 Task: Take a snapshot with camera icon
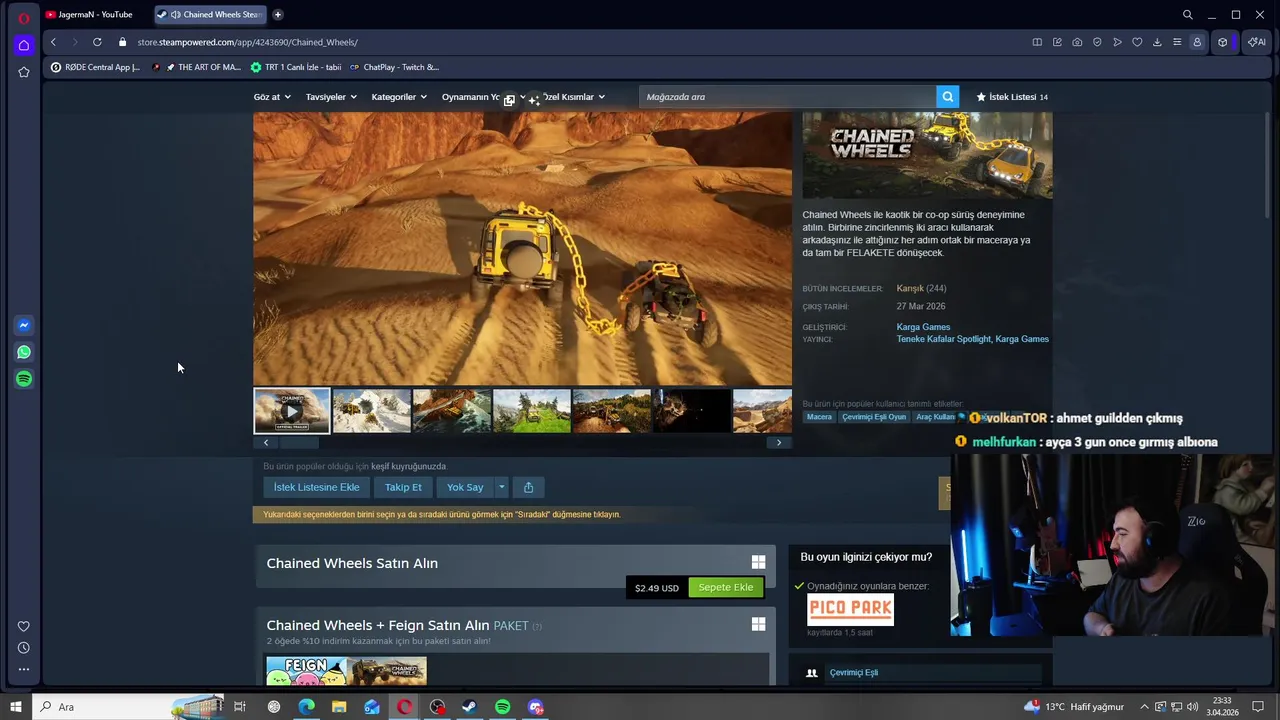(1077, 42)
